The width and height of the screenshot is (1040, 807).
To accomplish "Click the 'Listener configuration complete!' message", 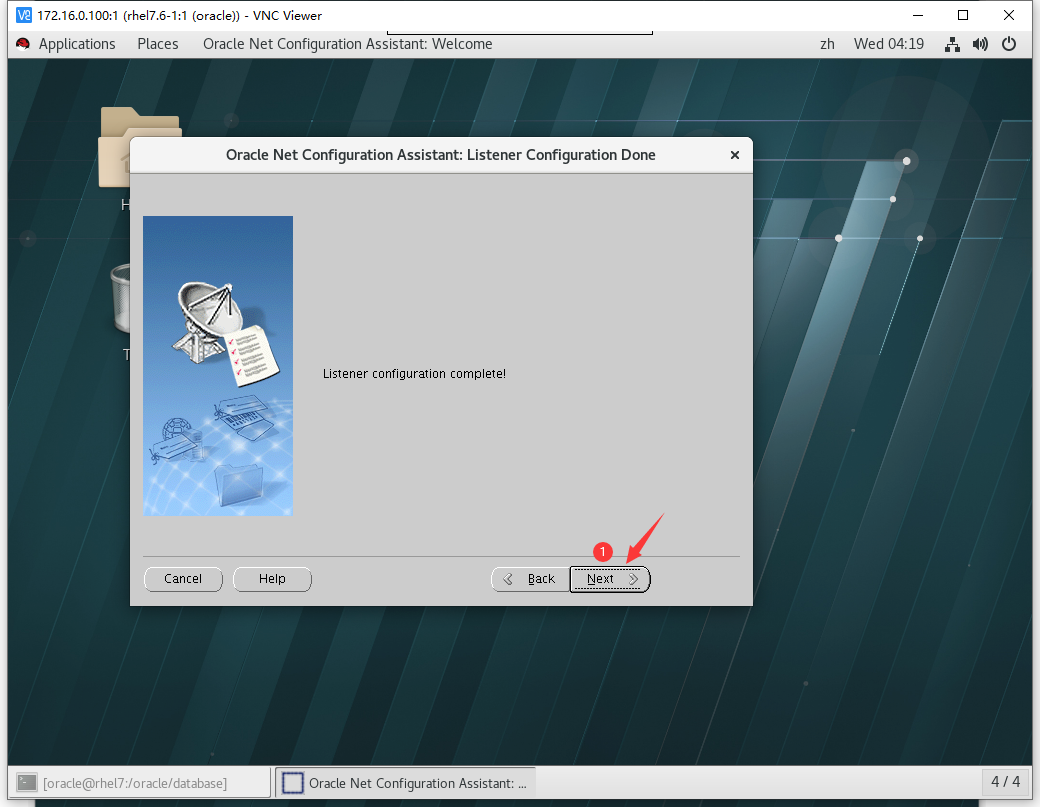I will [415, 374].
